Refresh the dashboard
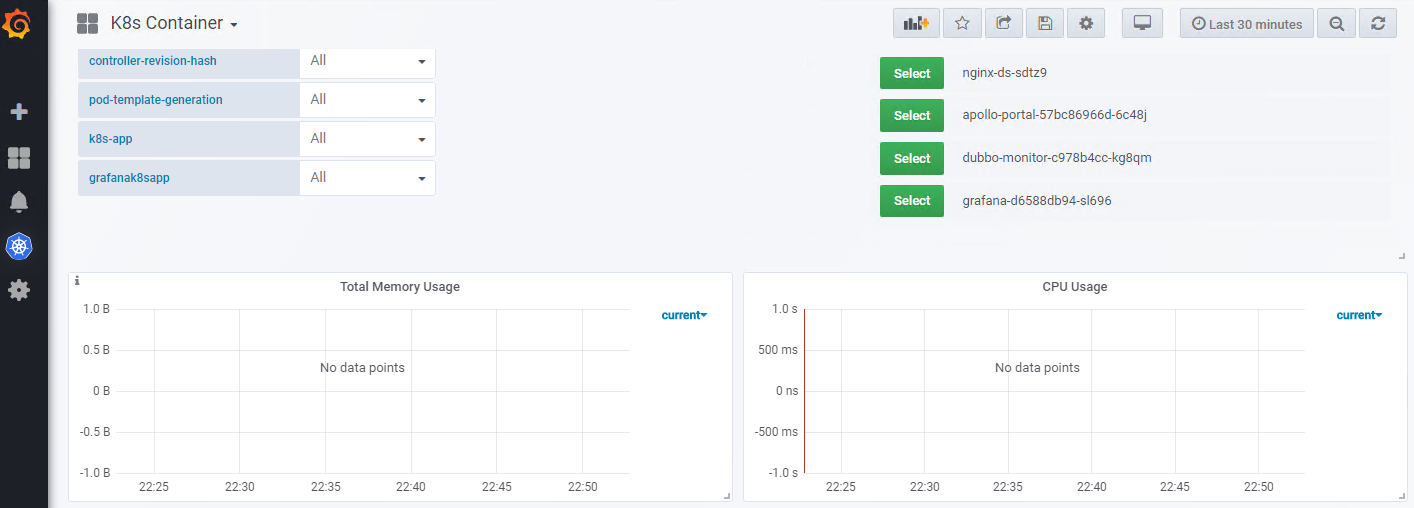1414x508 pixels. 1378,24
